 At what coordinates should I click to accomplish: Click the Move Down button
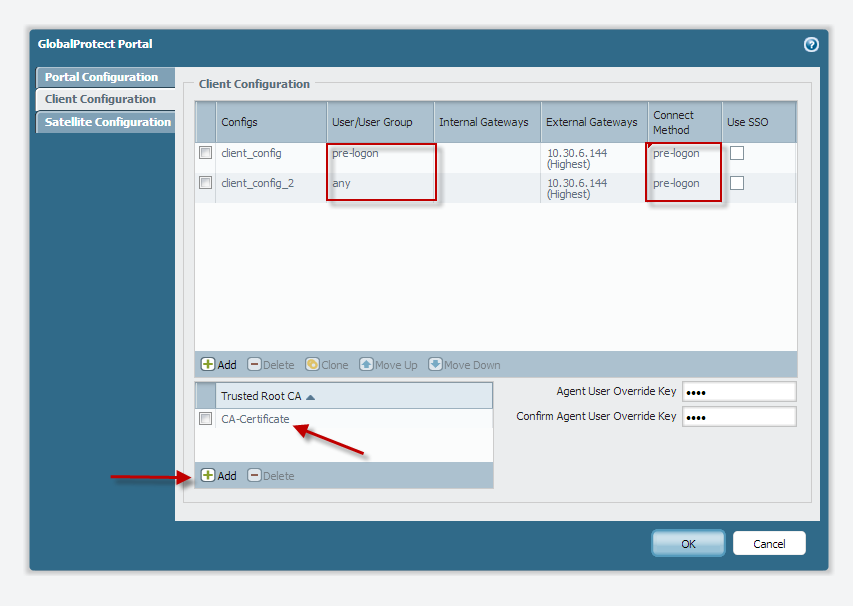pos(464,365)
